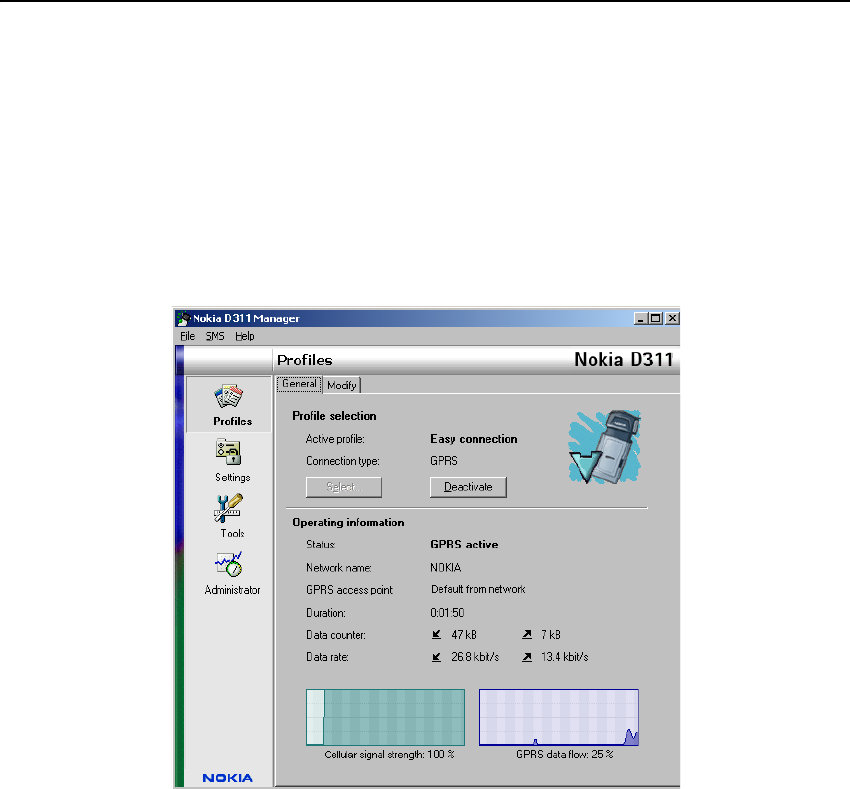Minimize the Nokia D311 Manager window
850x789 pixels.
[641, 318]
